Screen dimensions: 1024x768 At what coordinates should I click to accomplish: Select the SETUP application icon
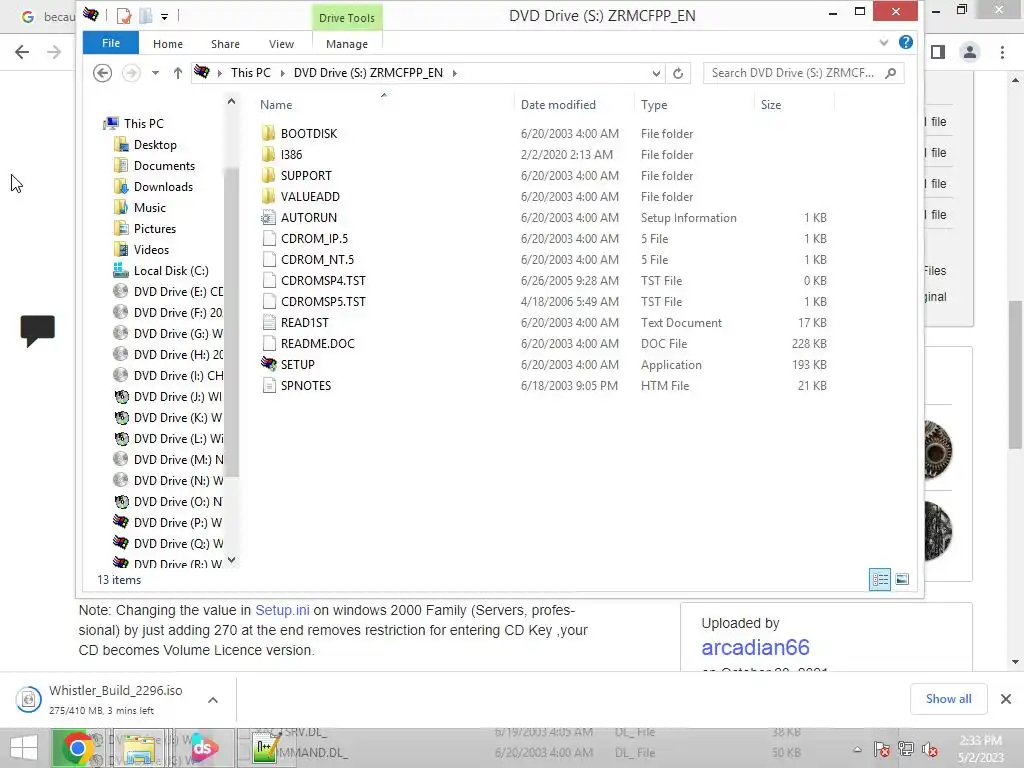click(x=269, y=364)
